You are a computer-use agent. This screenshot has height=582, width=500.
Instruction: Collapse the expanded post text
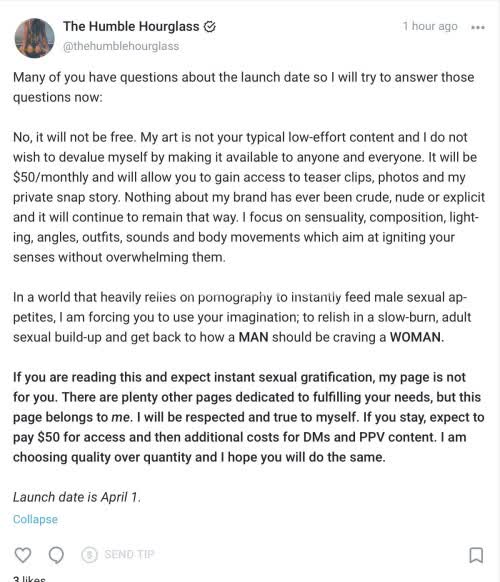click(35, 519)
